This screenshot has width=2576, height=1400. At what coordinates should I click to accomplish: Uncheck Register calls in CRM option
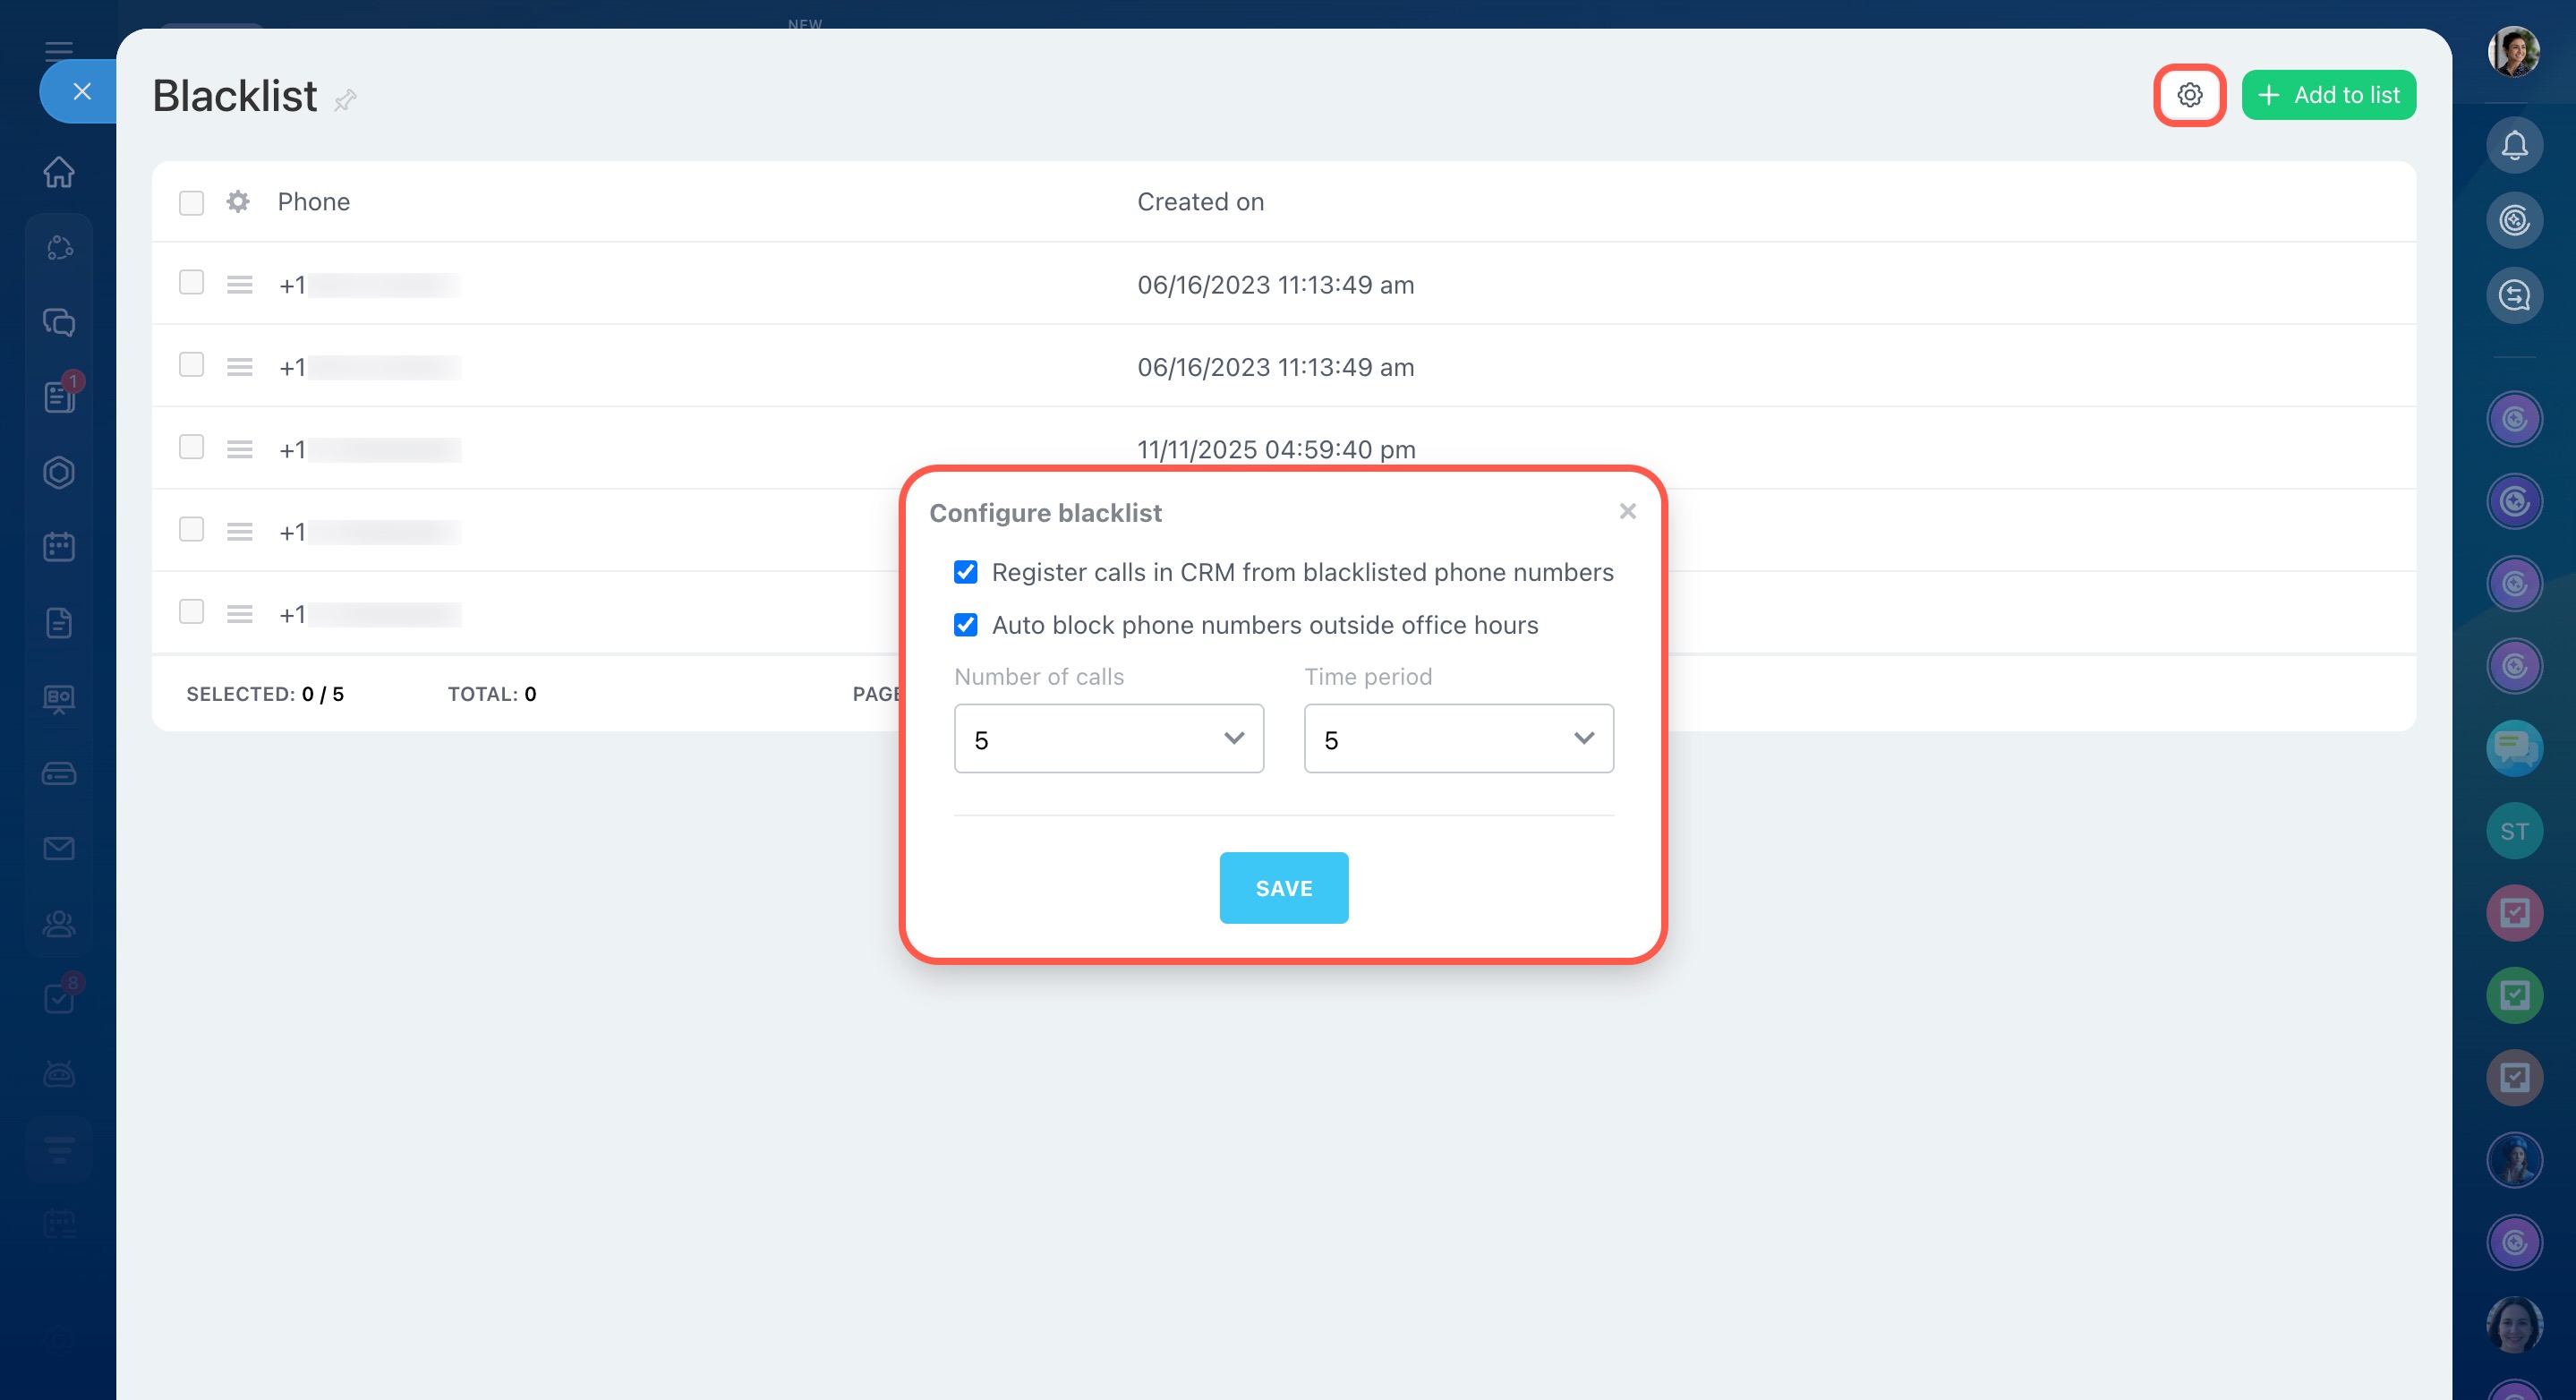965,572
